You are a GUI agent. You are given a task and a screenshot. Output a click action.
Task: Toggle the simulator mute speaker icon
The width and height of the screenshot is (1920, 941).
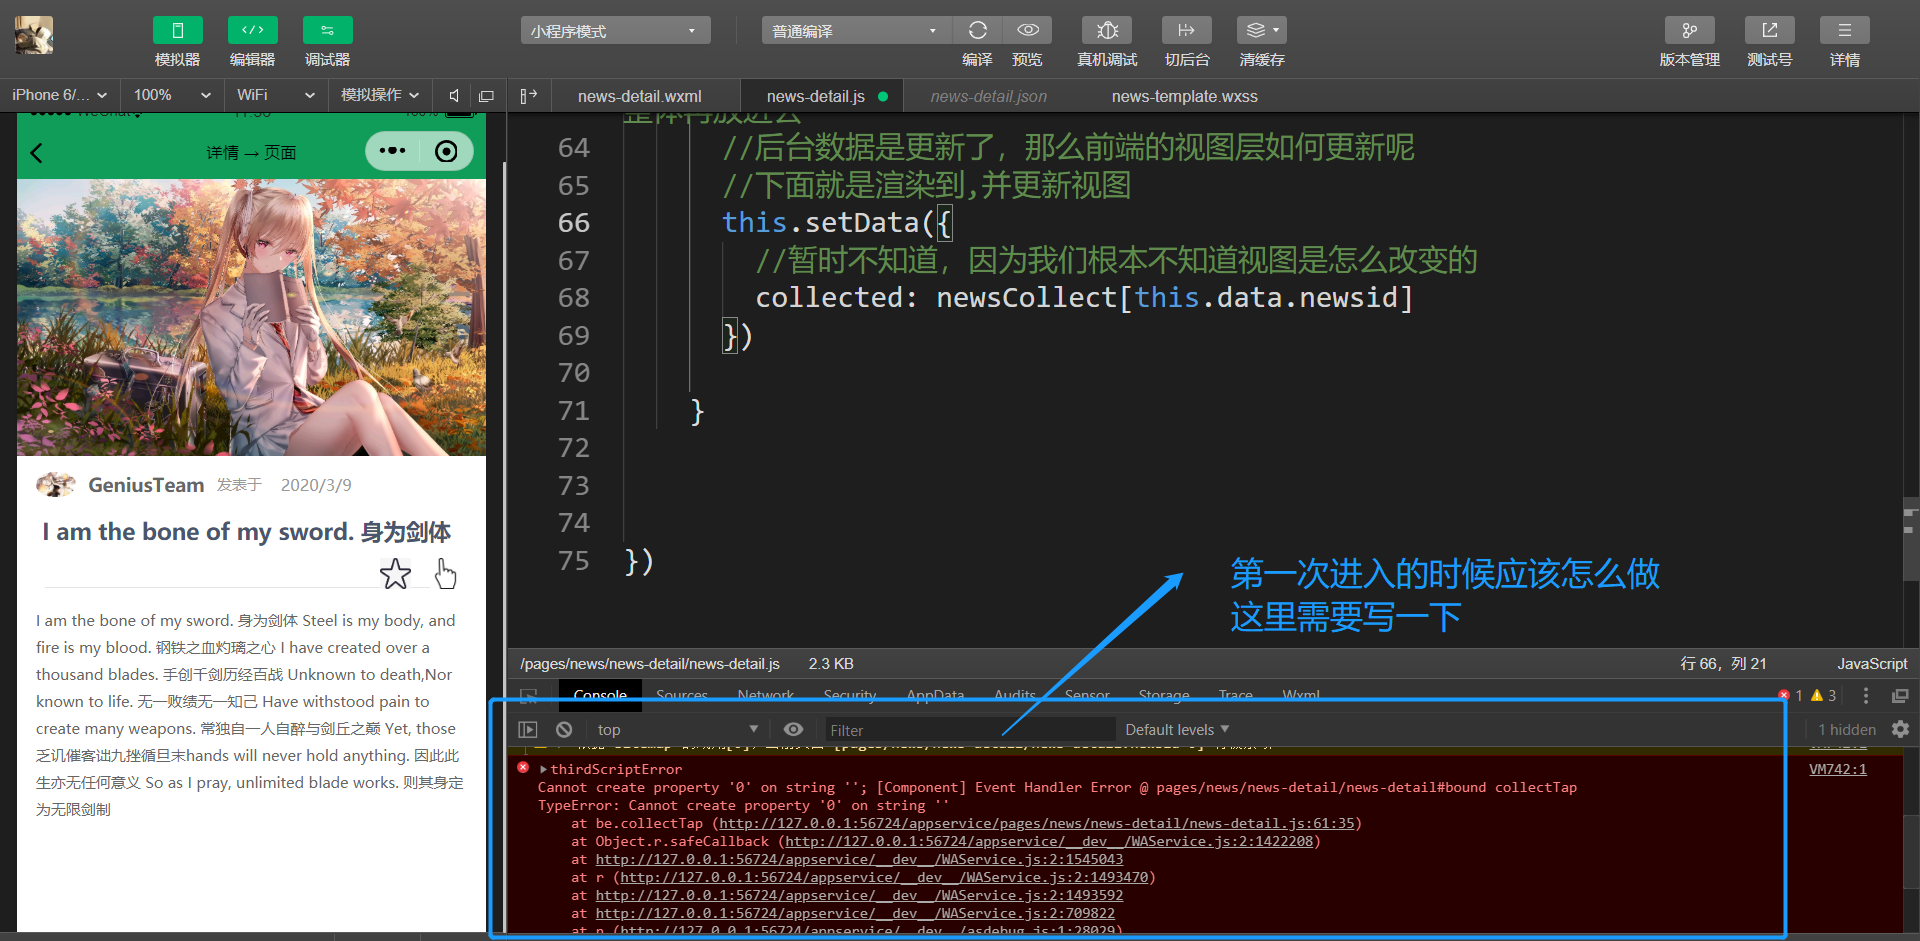pos(454,96)
